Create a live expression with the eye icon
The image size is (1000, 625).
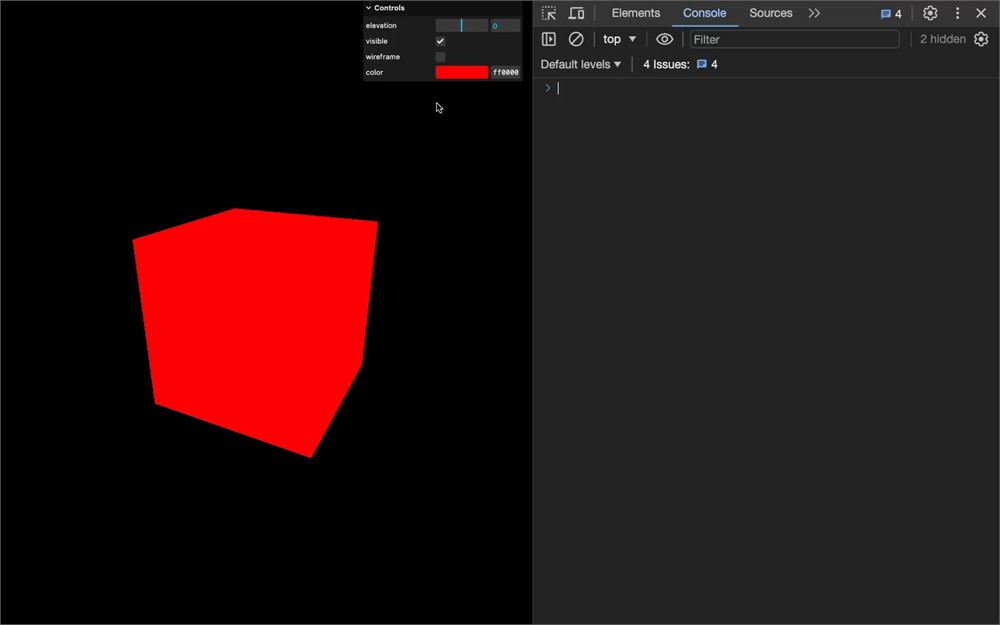click(x=664, y=39)
